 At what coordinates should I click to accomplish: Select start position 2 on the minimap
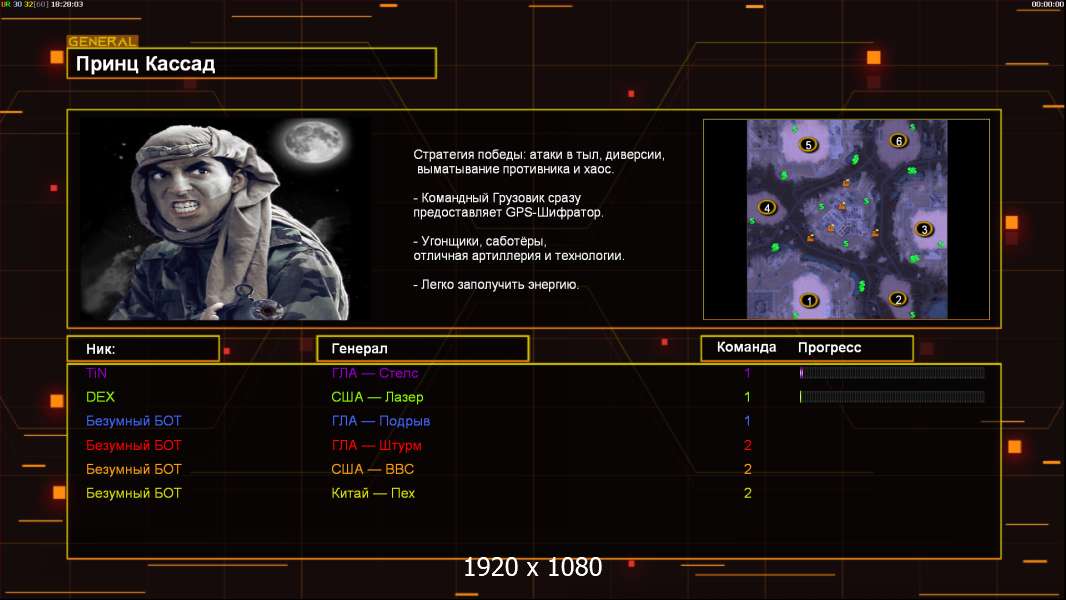(x=898, y=299)
